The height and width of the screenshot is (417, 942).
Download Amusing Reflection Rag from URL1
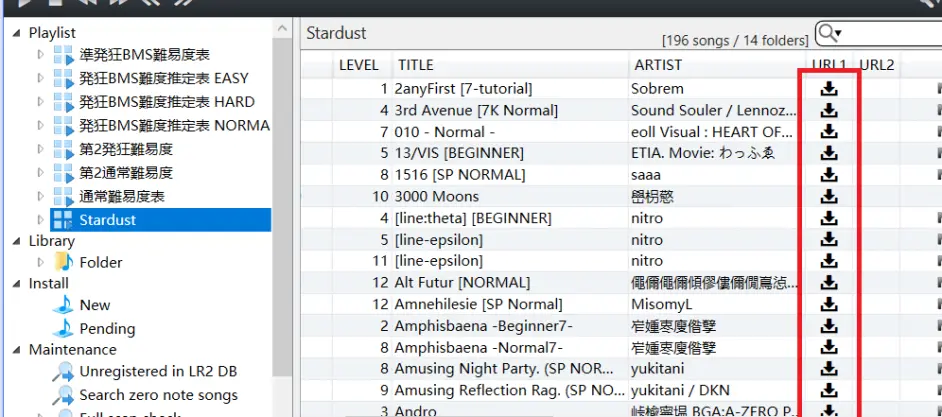[x=829, y=390]
